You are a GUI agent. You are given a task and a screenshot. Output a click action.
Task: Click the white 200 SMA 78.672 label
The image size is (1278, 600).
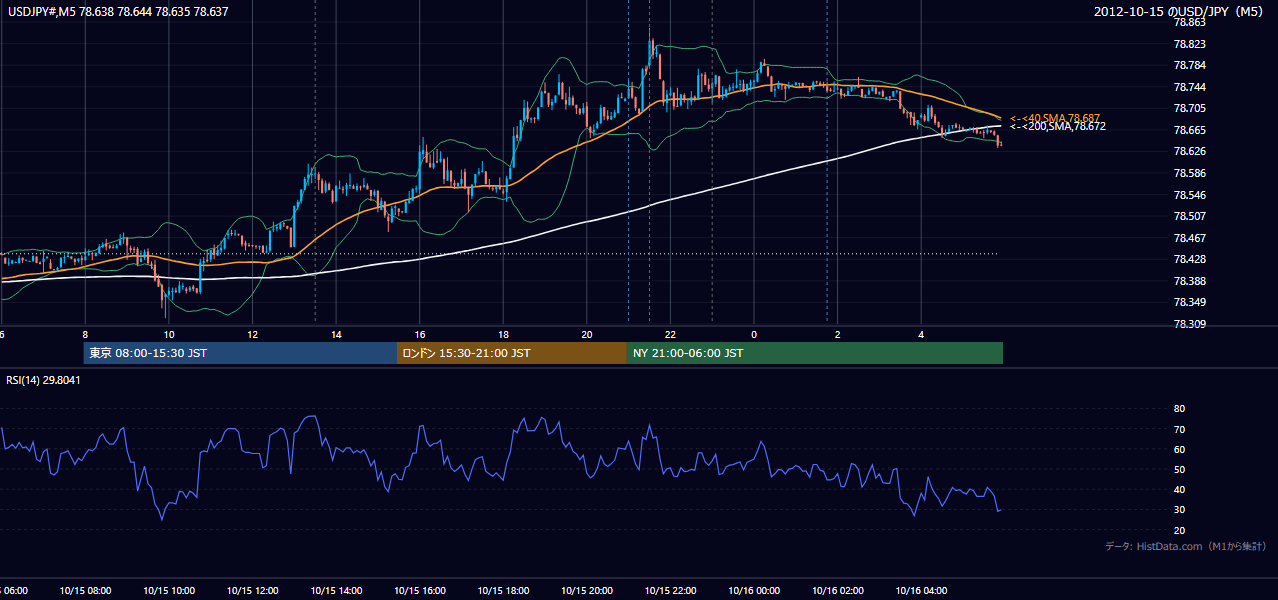(x=1057, y=127)
